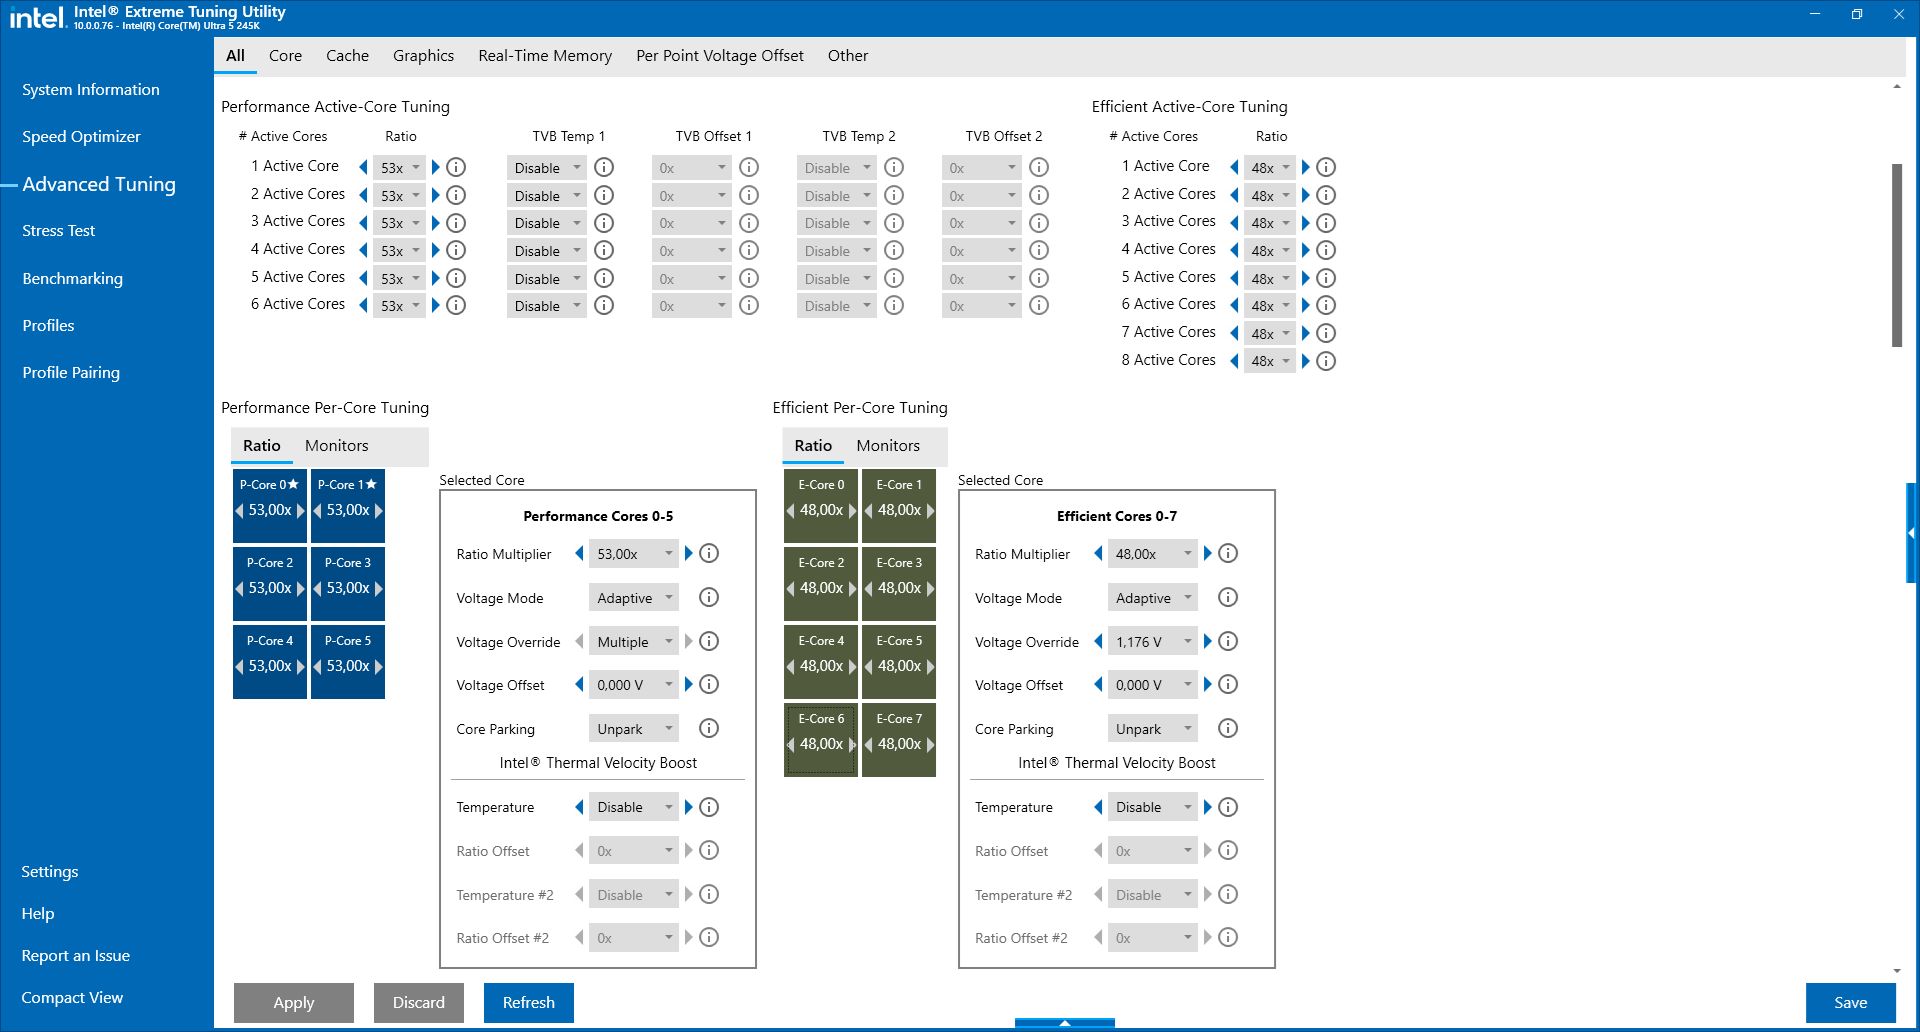Show info for Performance Cores TVB Temperature

[x=709, y=807]
